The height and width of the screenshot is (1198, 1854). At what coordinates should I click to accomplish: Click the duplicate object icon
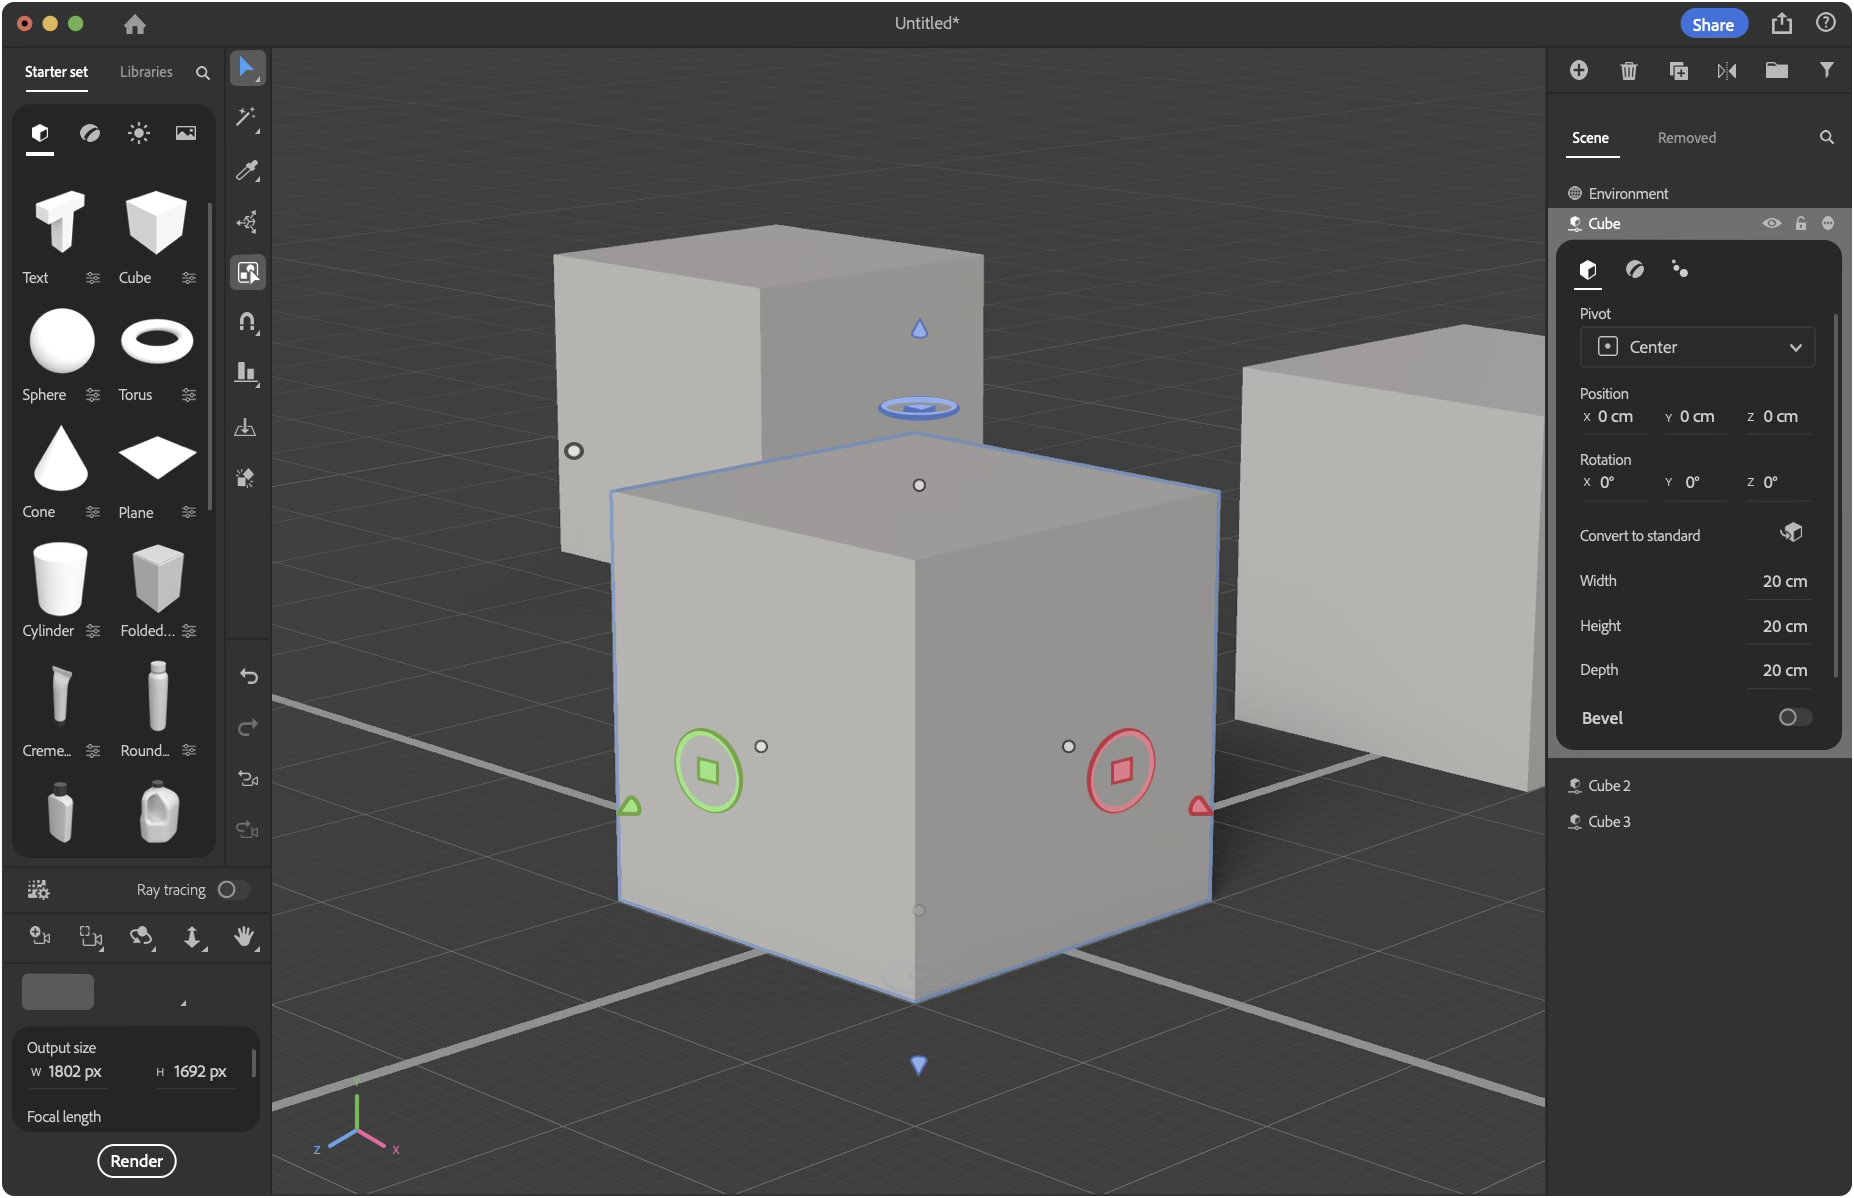[1678, 70]
